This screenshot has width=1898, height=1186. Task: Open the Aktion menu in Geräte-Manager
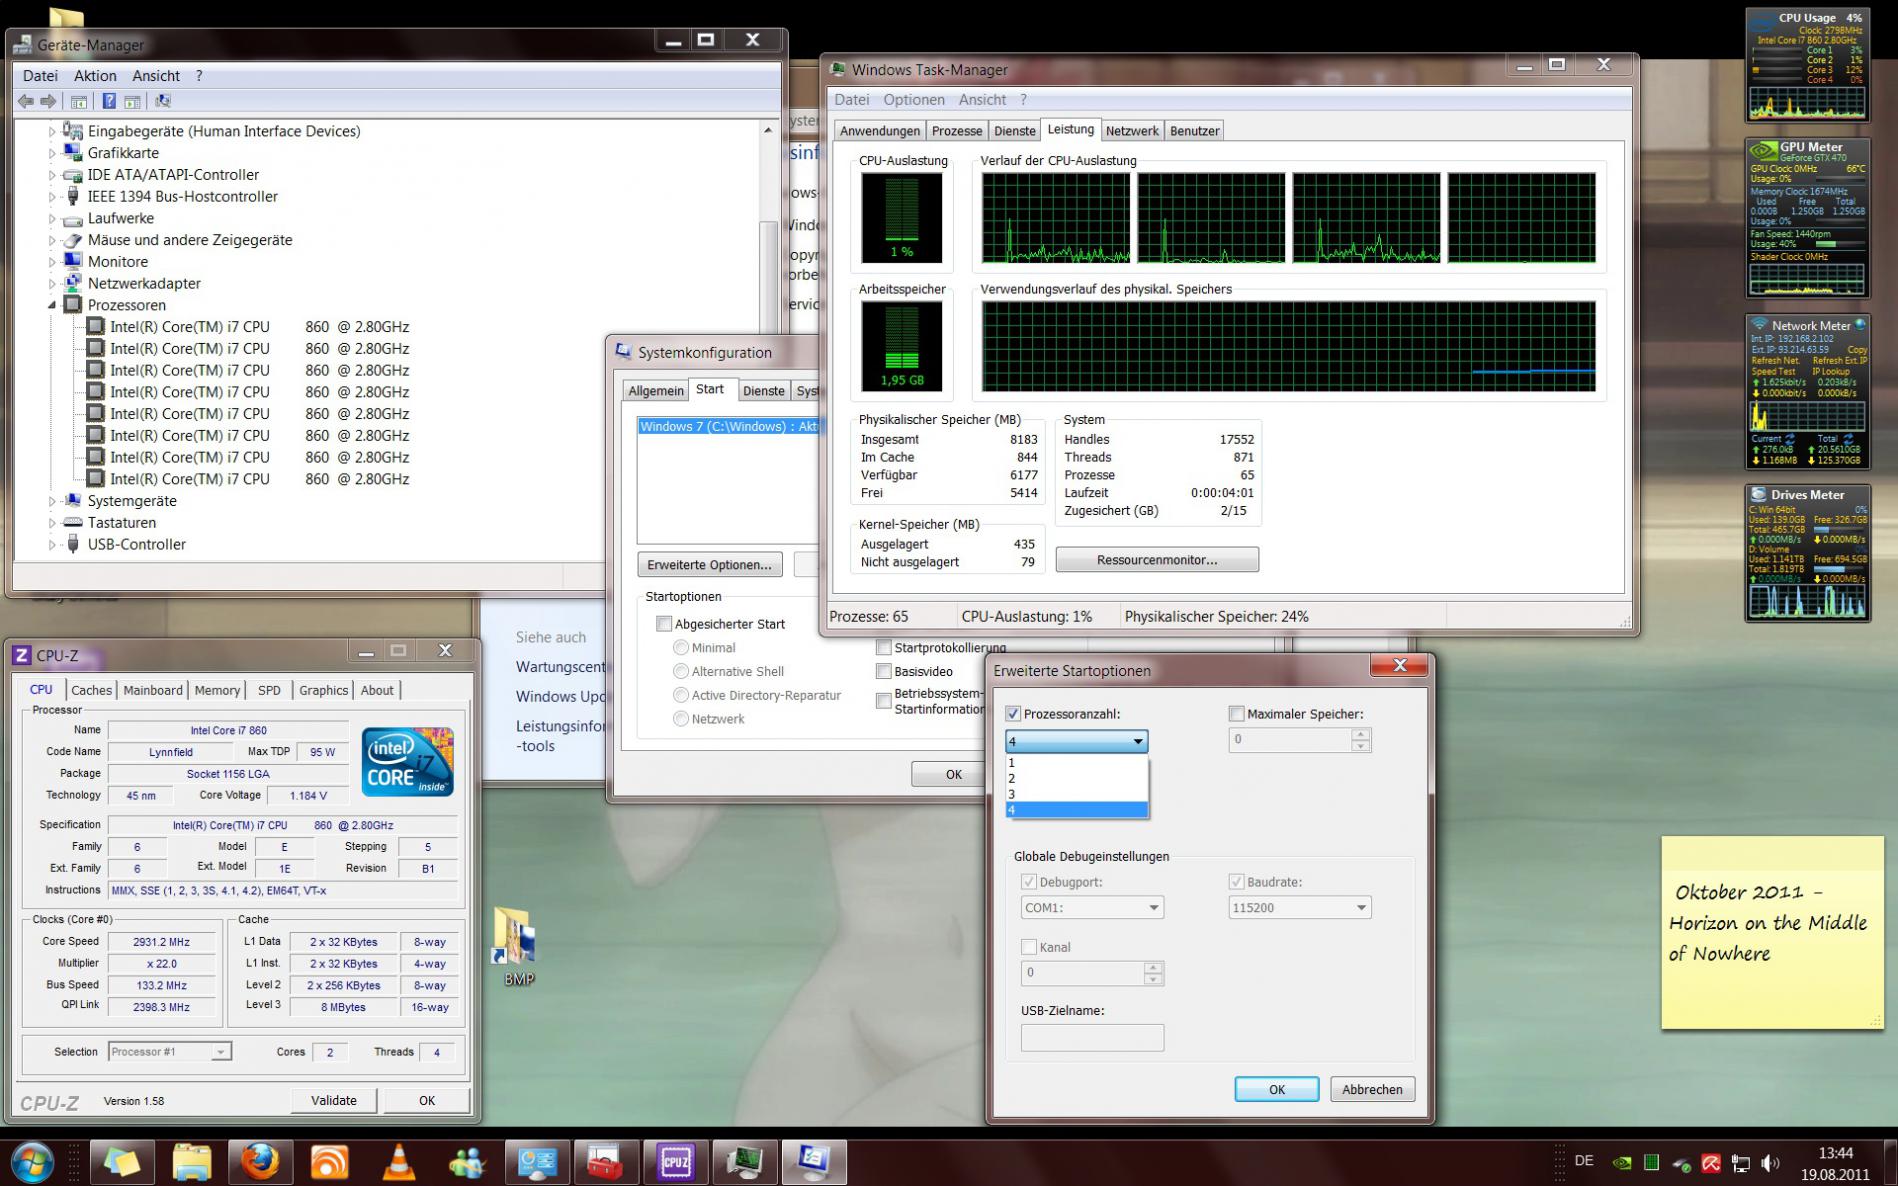coord(95,76)
